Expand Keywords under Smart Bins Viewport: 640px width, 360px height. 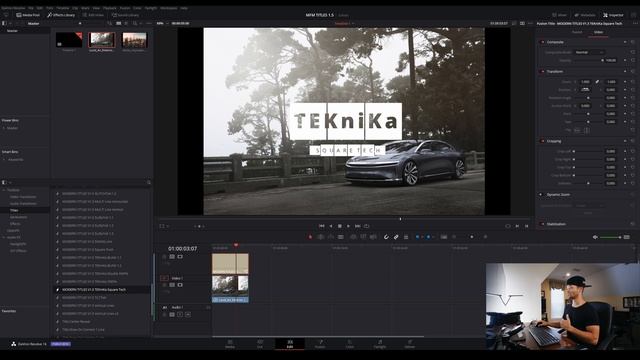(x=4, y=160)
